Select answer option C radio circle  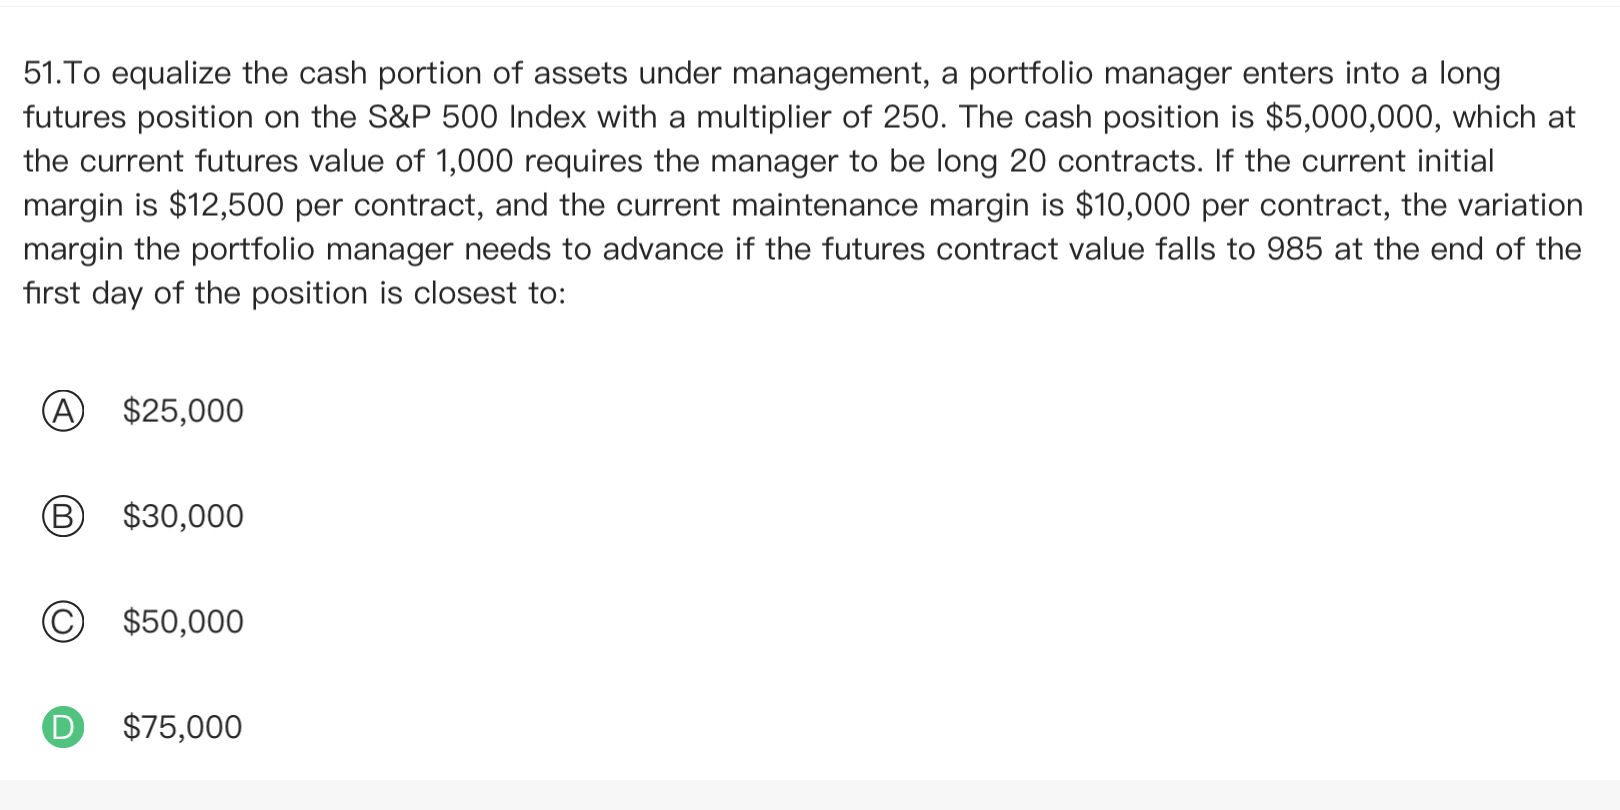point(62,622)
